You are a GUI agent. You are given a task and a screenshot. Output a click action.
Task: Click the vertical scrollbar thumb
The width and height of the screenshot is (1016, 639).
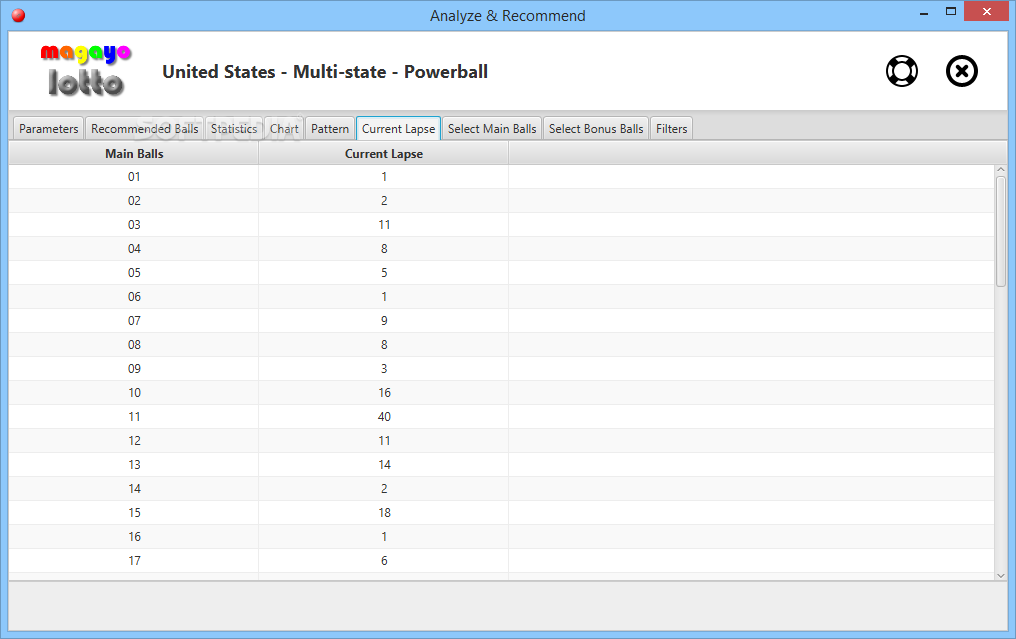pos(1000,231)
